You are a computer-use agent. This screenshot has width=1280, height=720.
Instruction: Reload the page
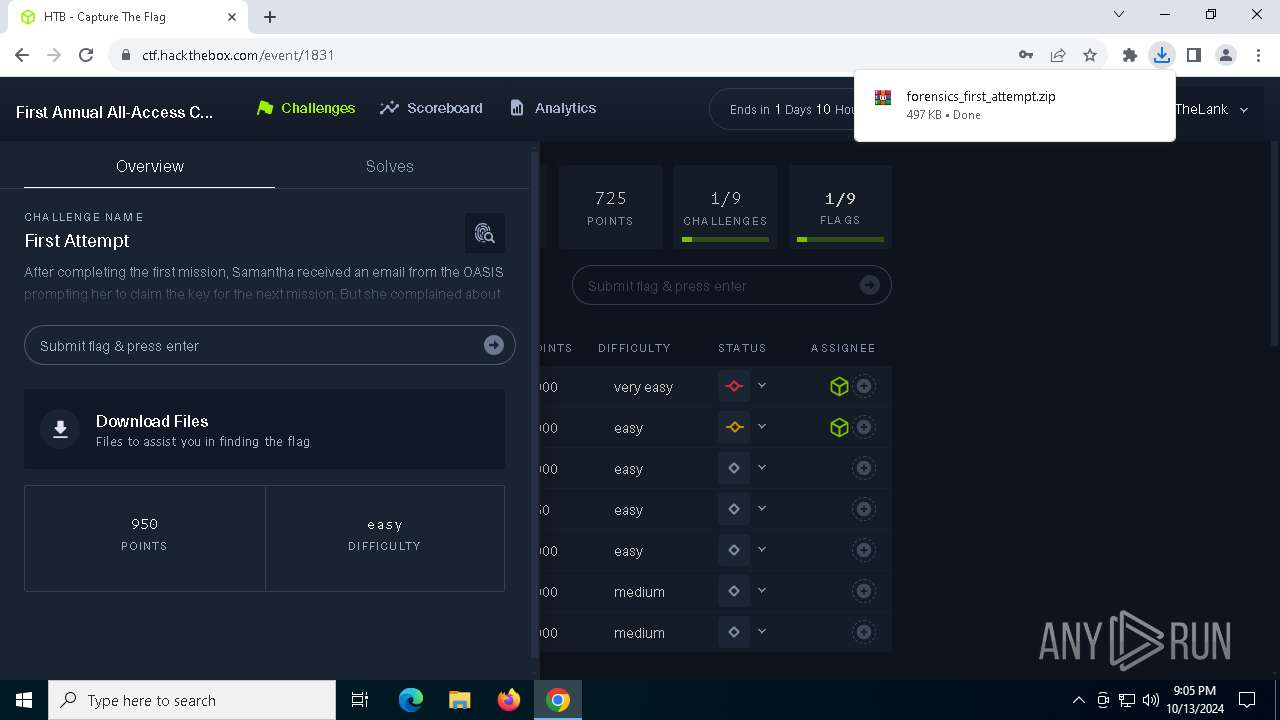86,55
